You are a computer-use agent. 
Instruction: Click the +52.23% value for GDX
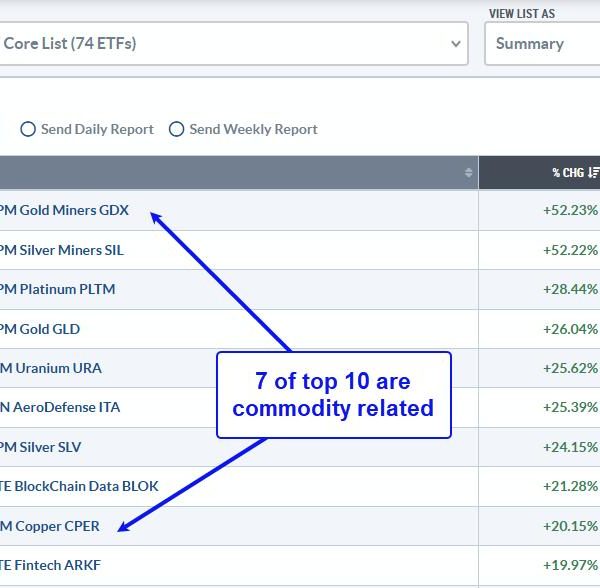pos(570,210)
